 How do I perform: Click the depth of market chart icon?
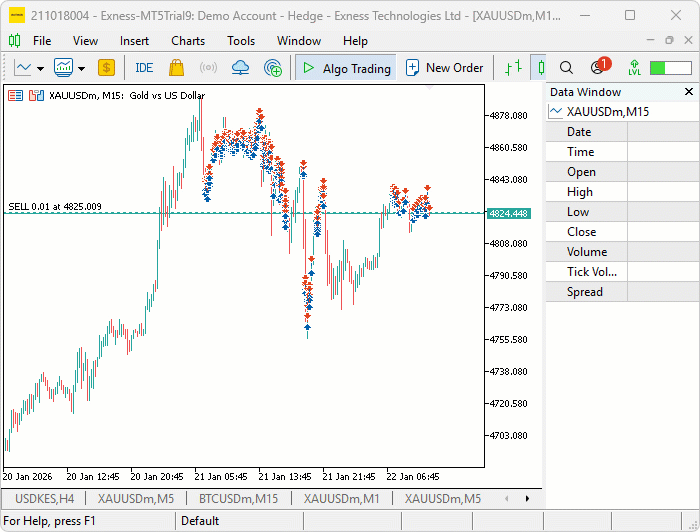tap(36, 96)
